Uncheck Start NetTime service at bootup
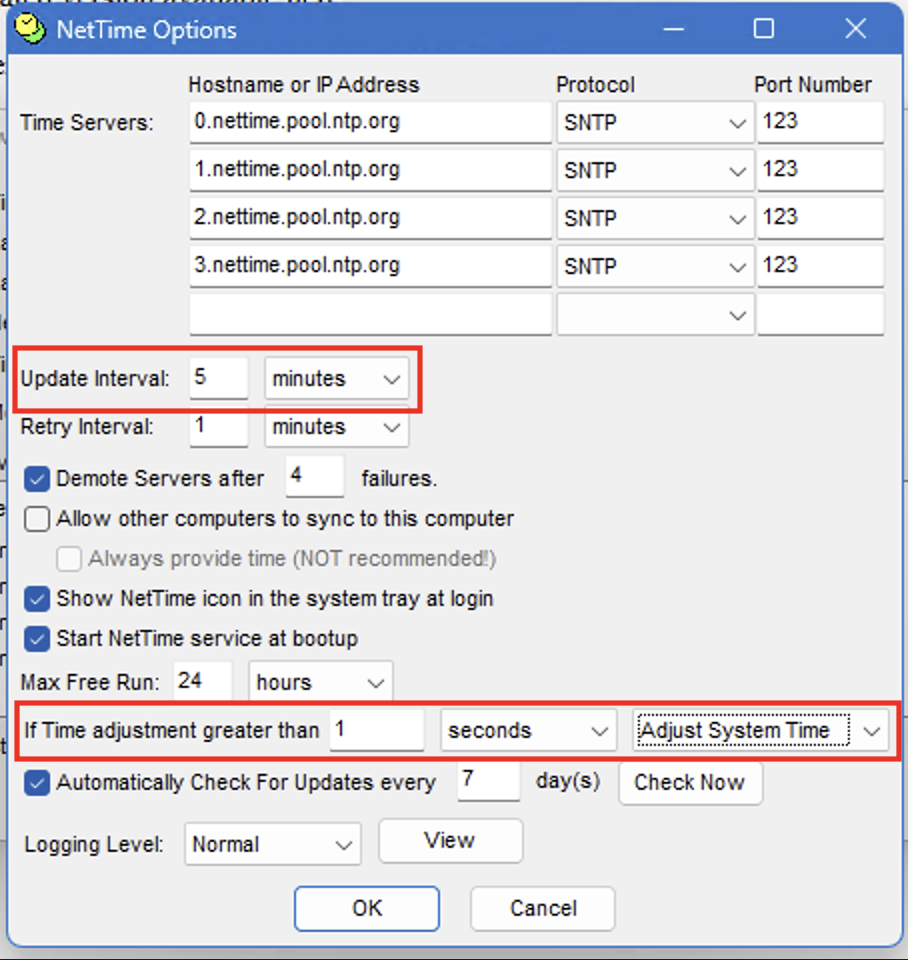Screen dimensions: 908x960 37,639
